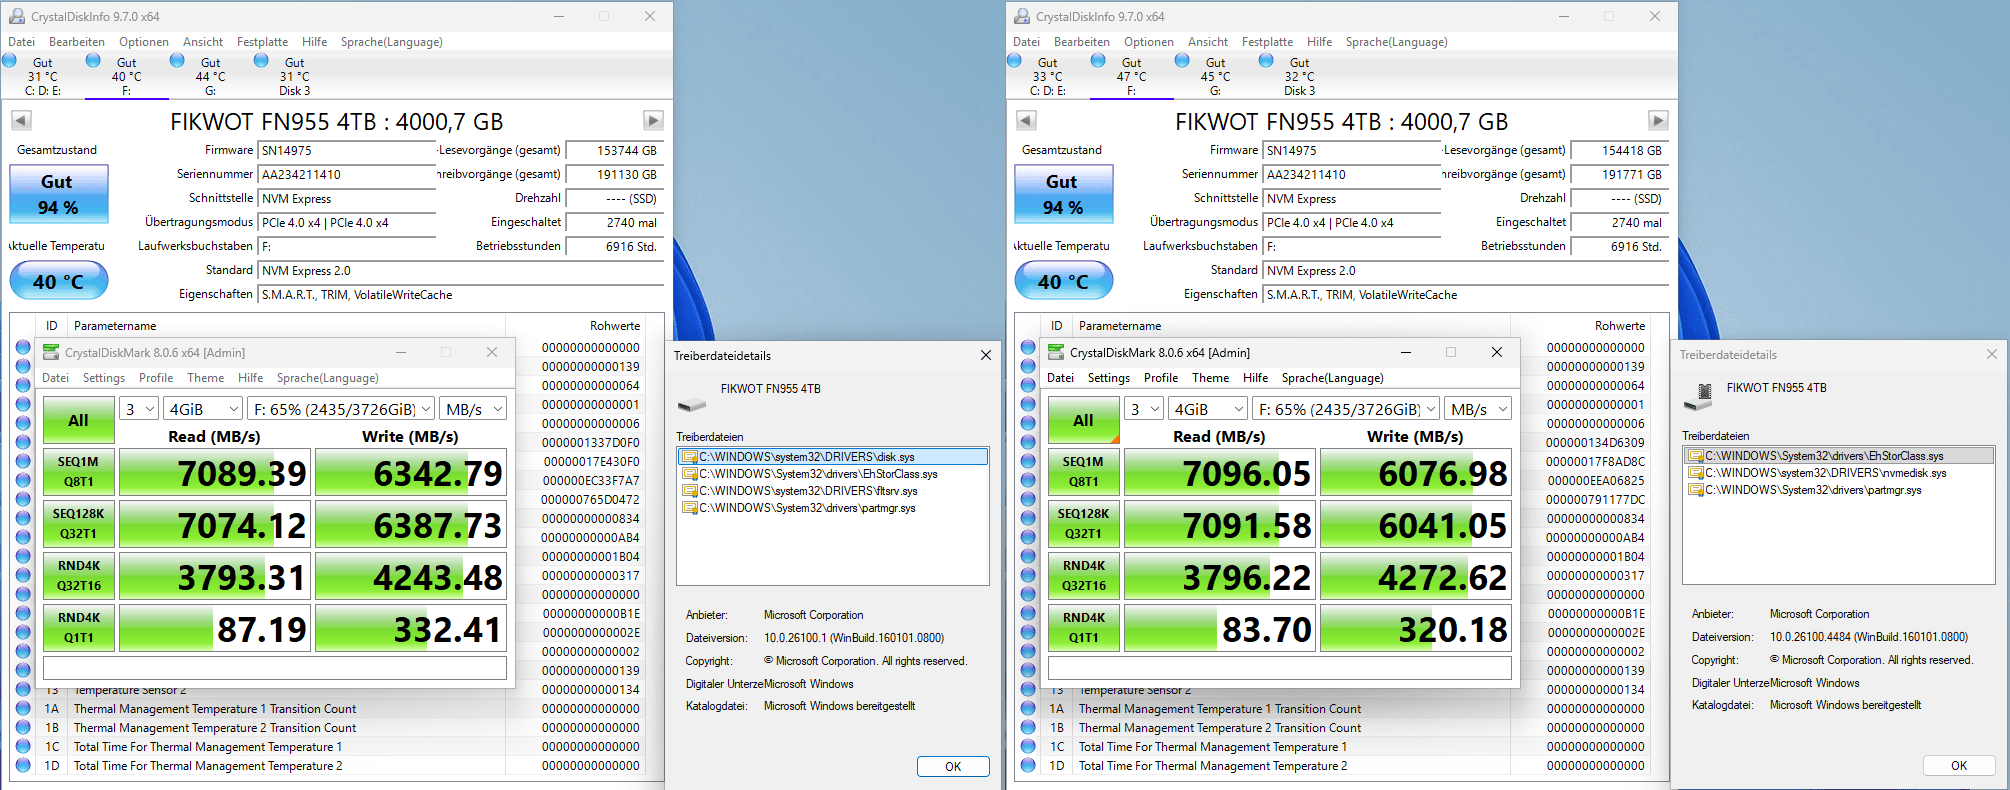Go to previous disk in left CrystalDiskInfo window
Image resolution: width=2010 pixels, height=790 pixels.
(x=21, y=121)
